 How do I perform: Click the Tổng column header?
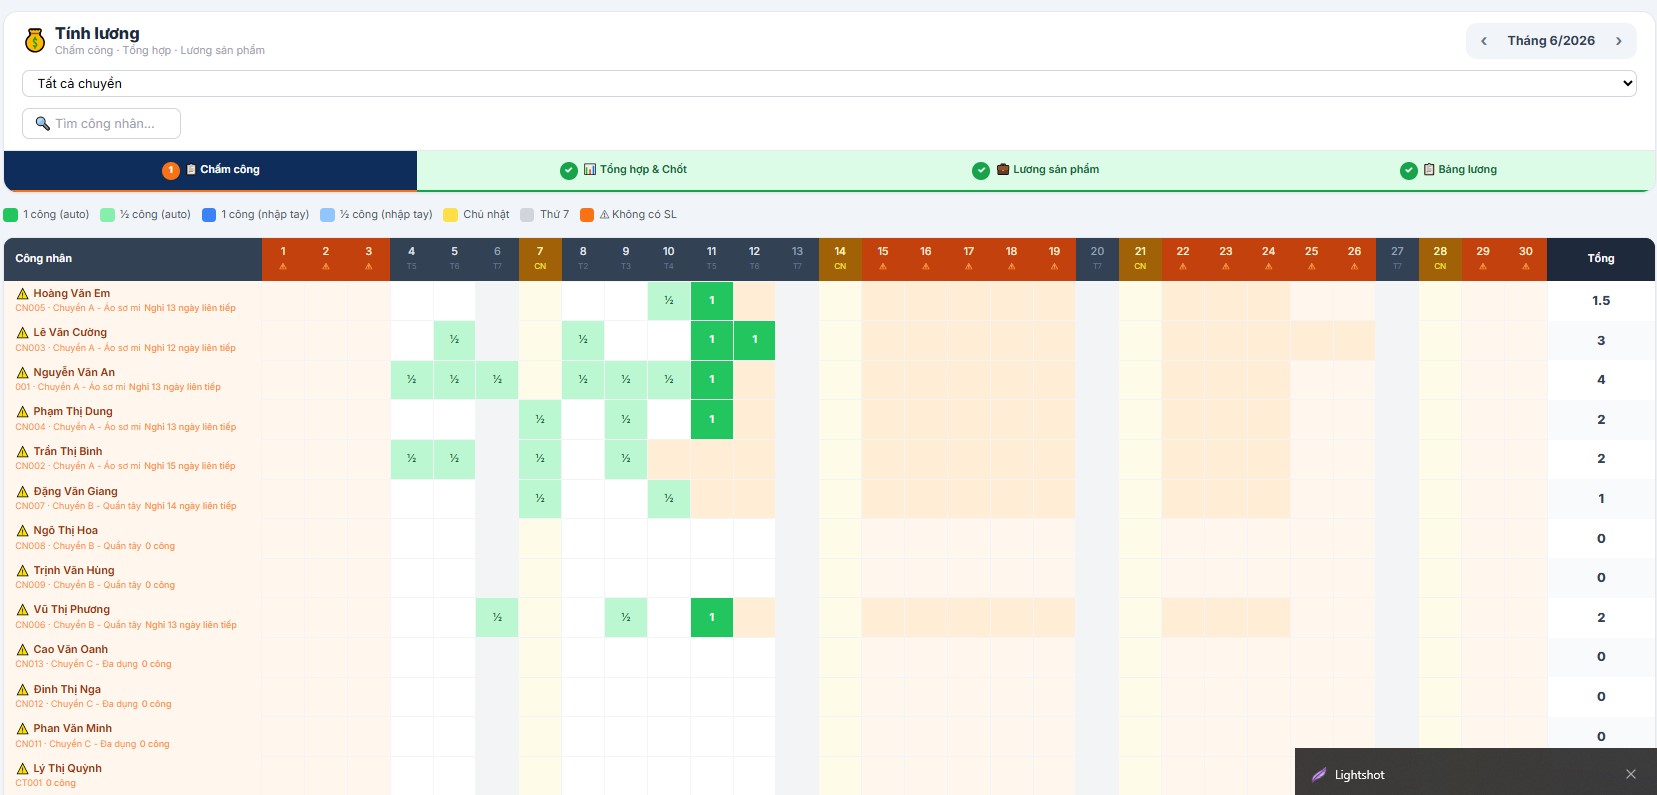1601,259
